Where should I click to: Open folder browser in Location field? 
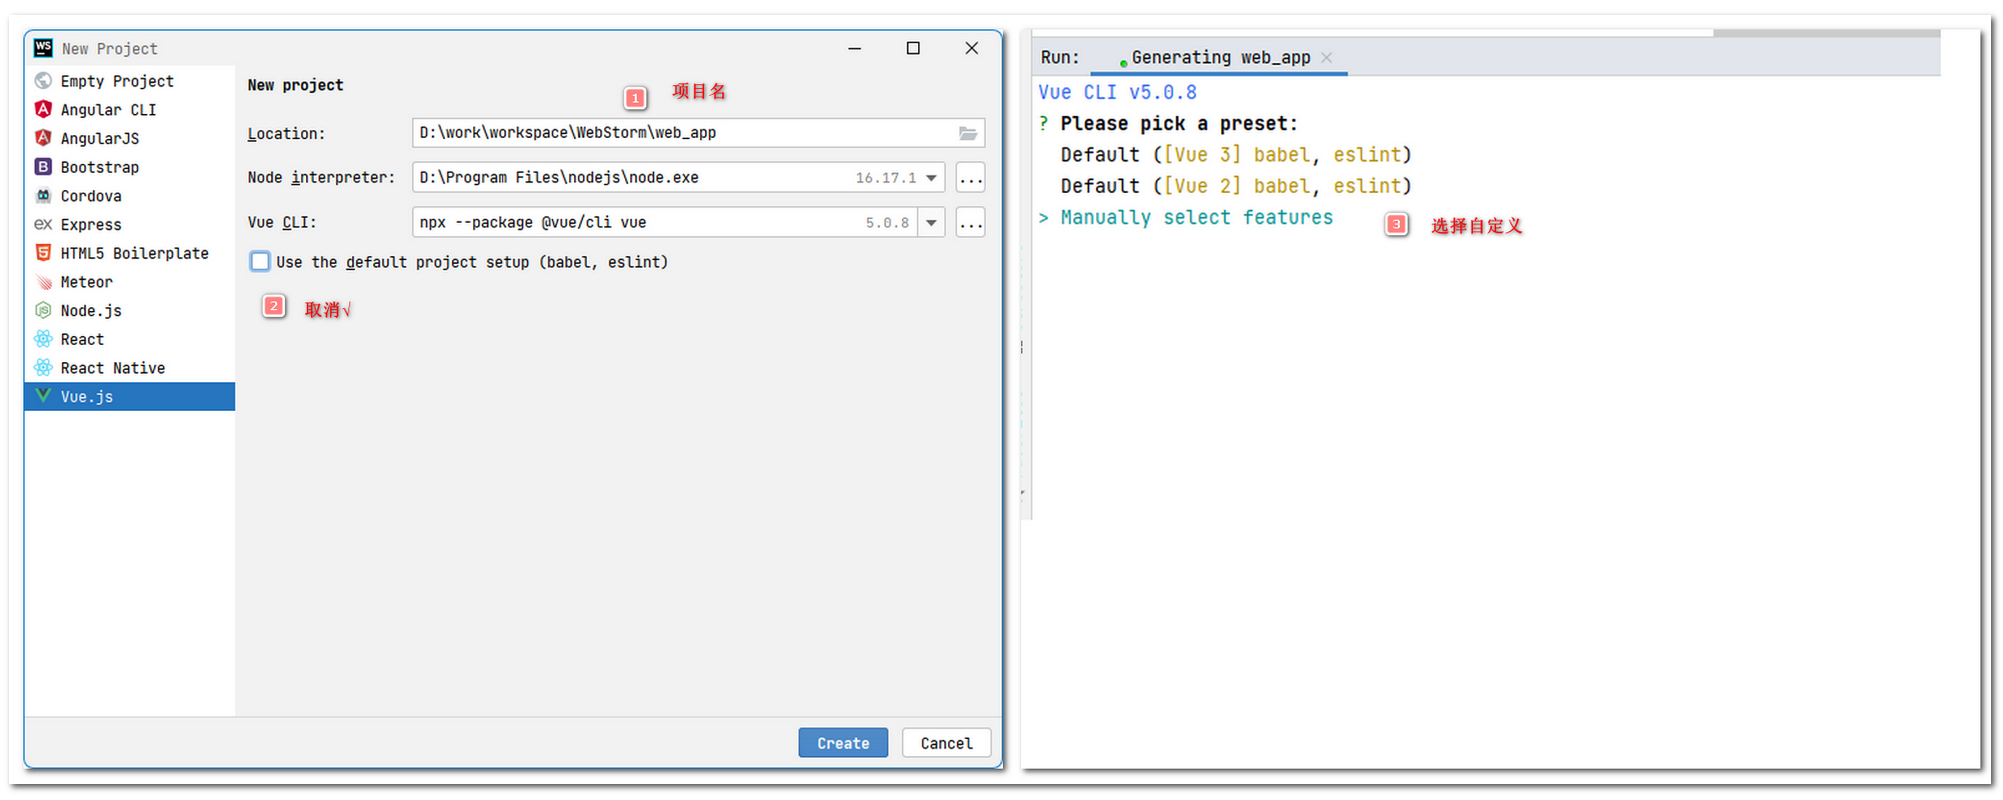click(x=968, y=133)
